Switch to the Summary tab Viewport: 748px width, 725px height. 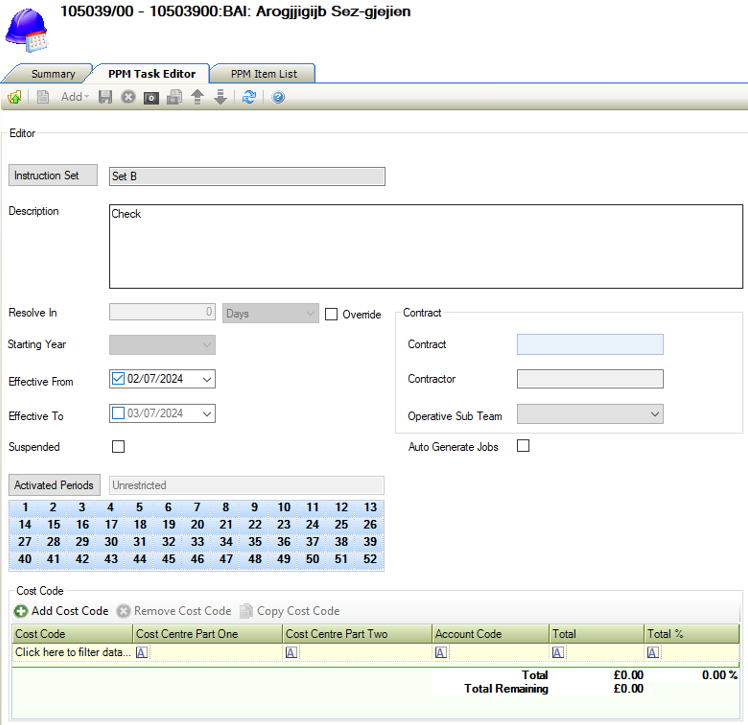[x=53, y=74]
